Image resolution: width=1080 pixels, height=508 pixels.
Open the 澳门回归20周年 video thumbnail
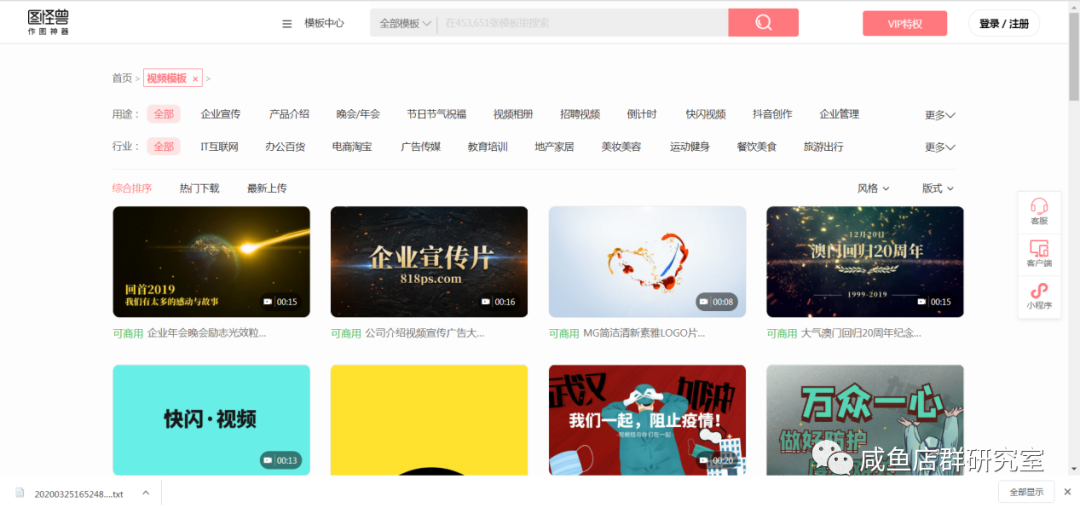[865, 262]
